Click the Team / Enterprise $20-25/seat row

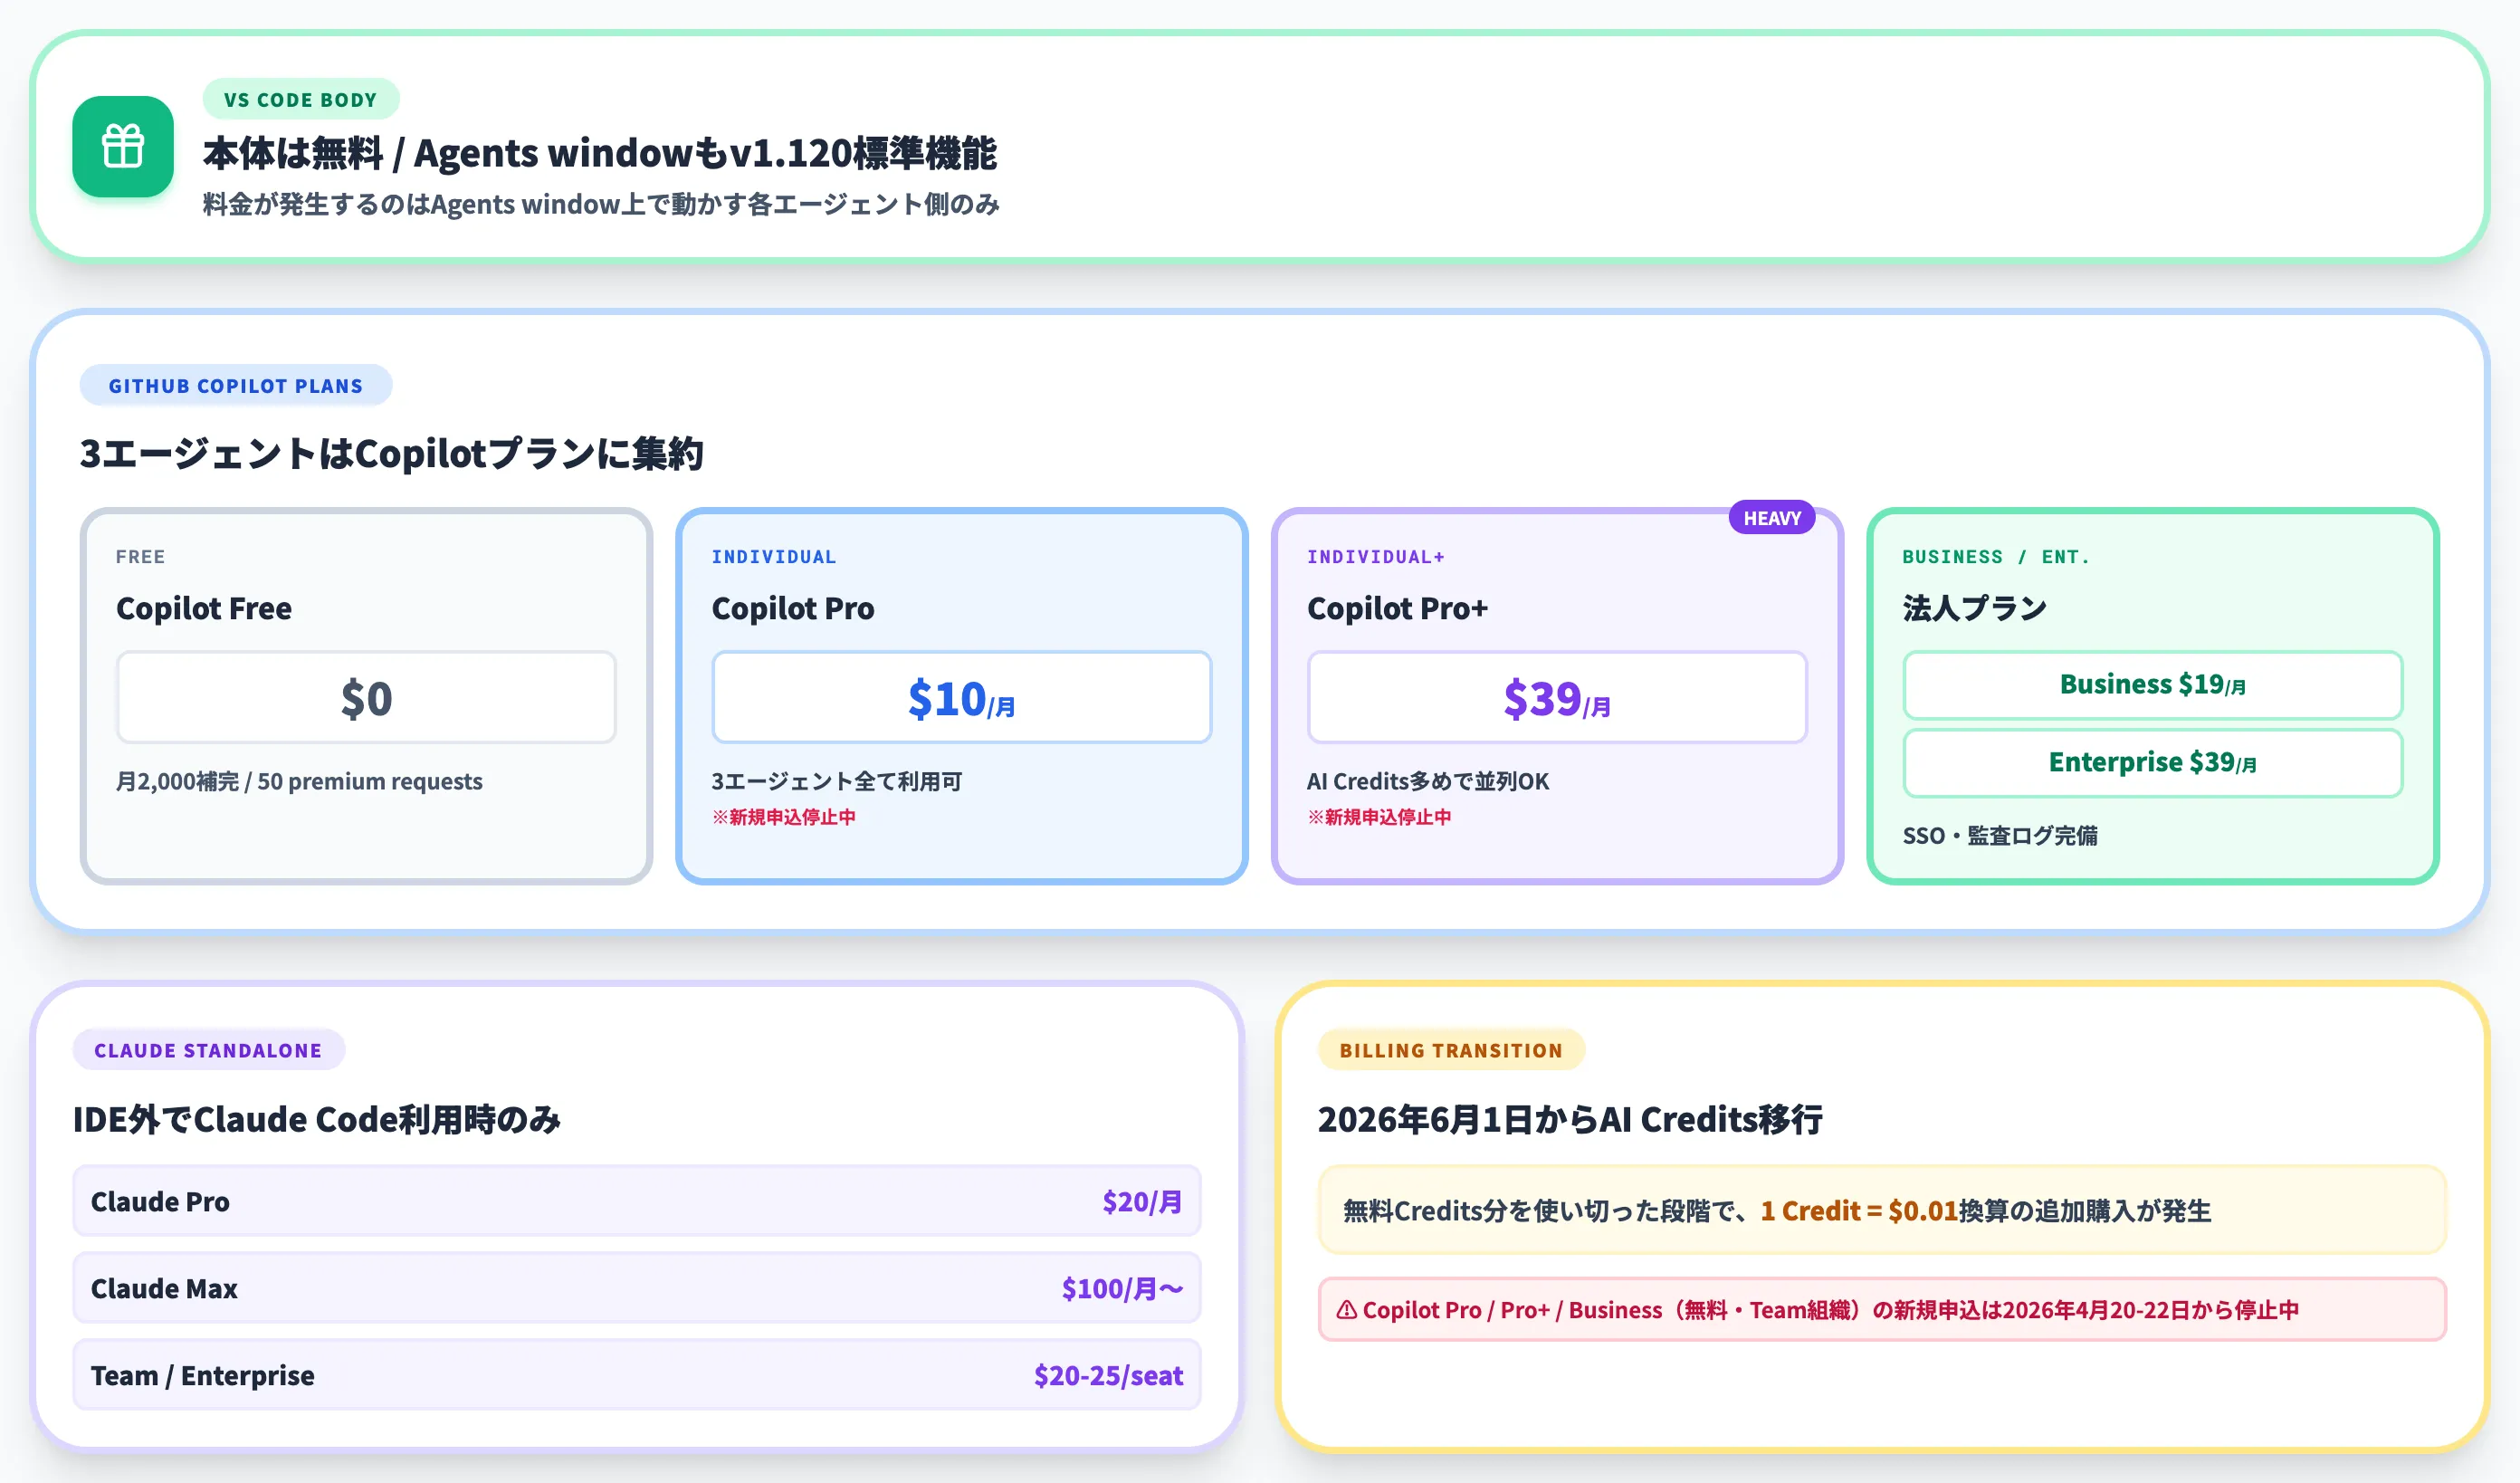[x=637, y=1375]
